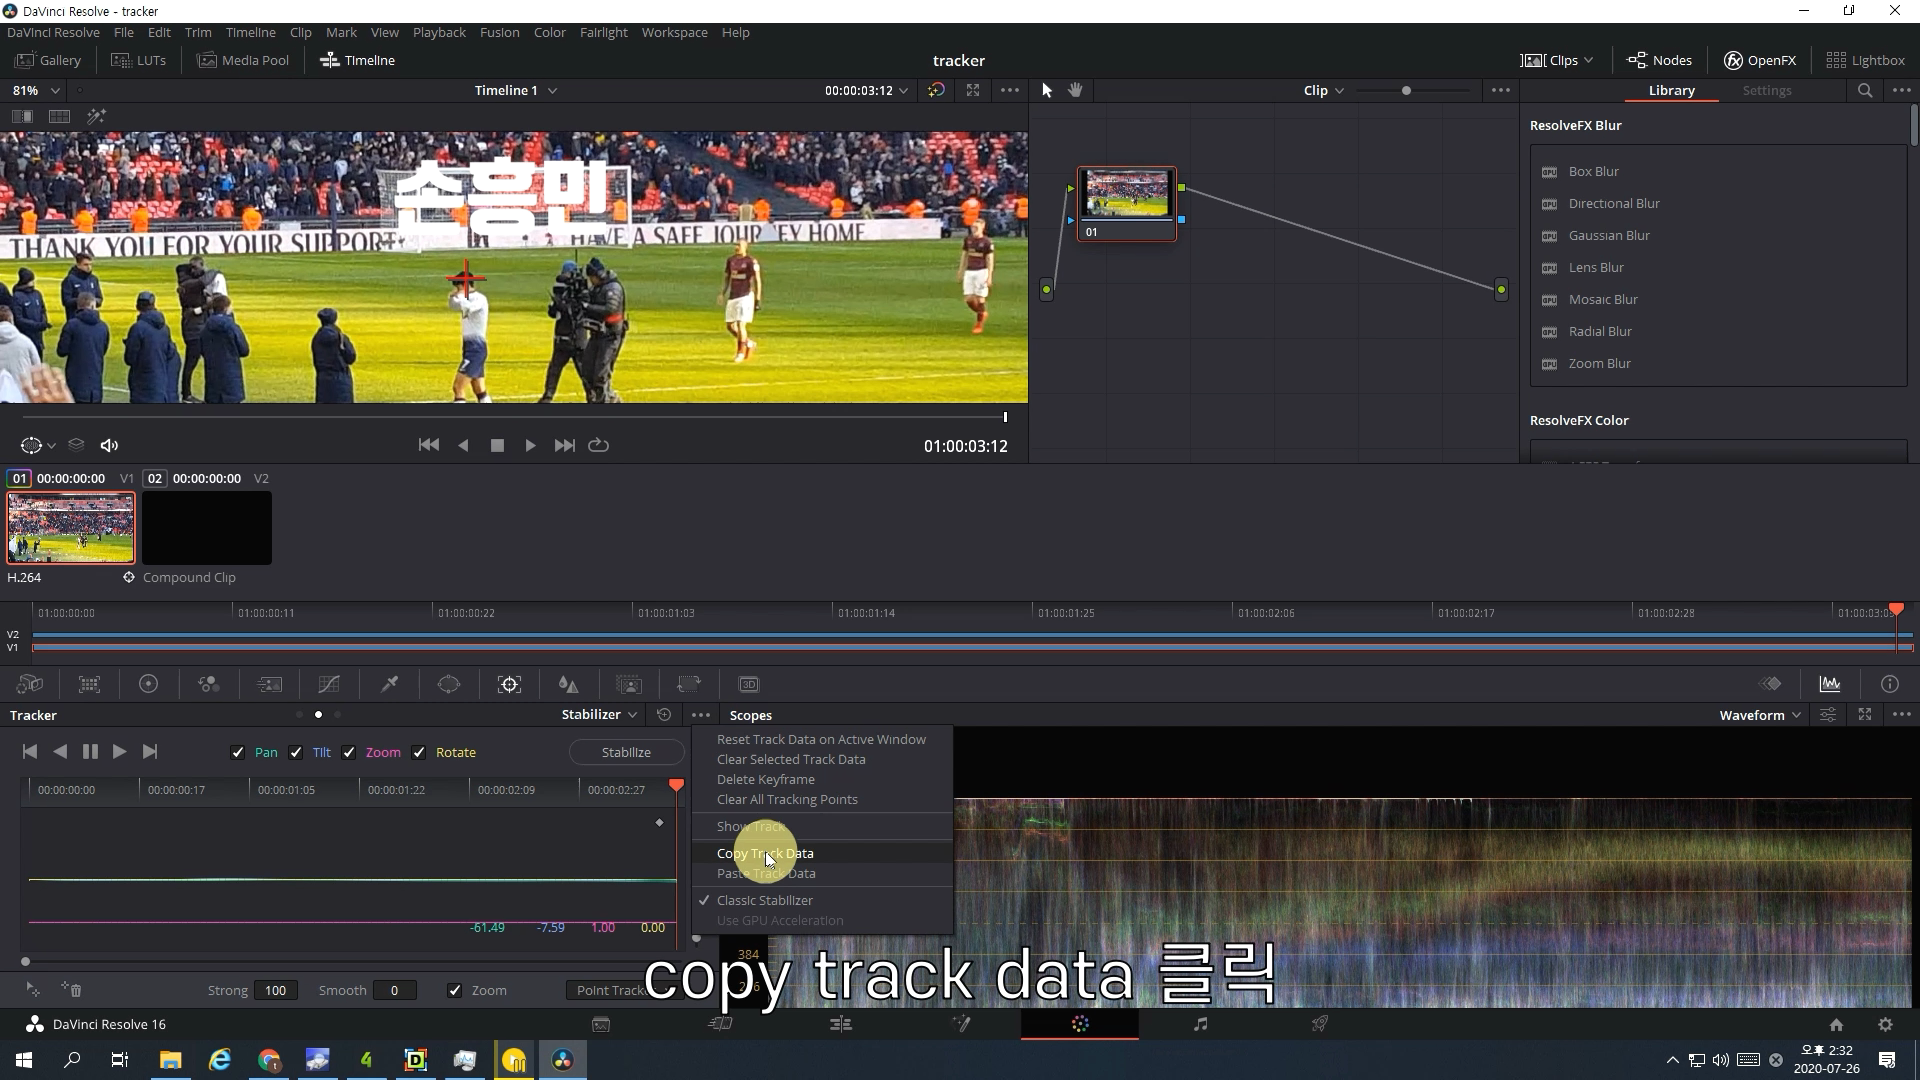Open the Waveform scope type dropdown
This screenshot has height=1080, width=1920.
tap(1759, 715)
